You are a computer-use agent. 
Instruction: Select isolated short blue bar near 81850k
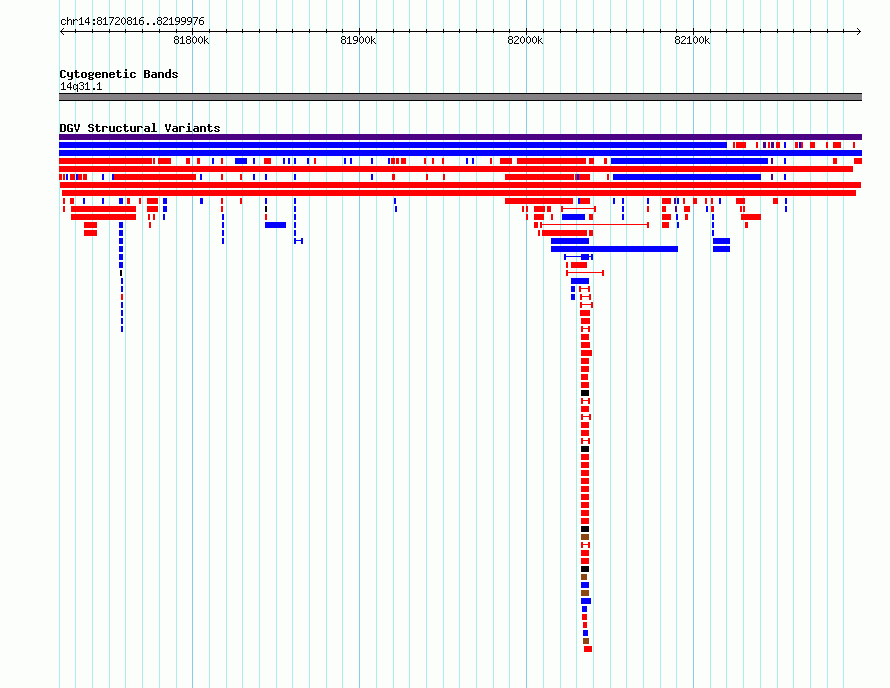tap(275, 225)
